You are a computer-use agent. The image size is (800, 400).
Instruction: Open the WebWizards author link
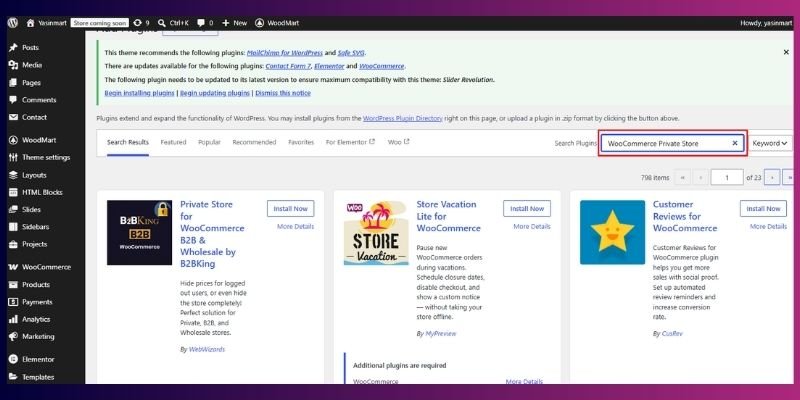pyautogui.click(x=207, y=349)
